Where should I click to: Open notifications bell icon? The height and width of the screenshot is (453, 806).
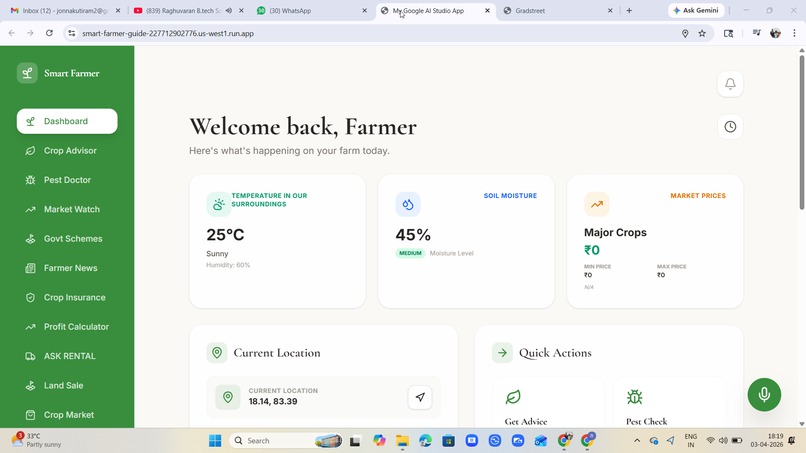coord(730,84)
